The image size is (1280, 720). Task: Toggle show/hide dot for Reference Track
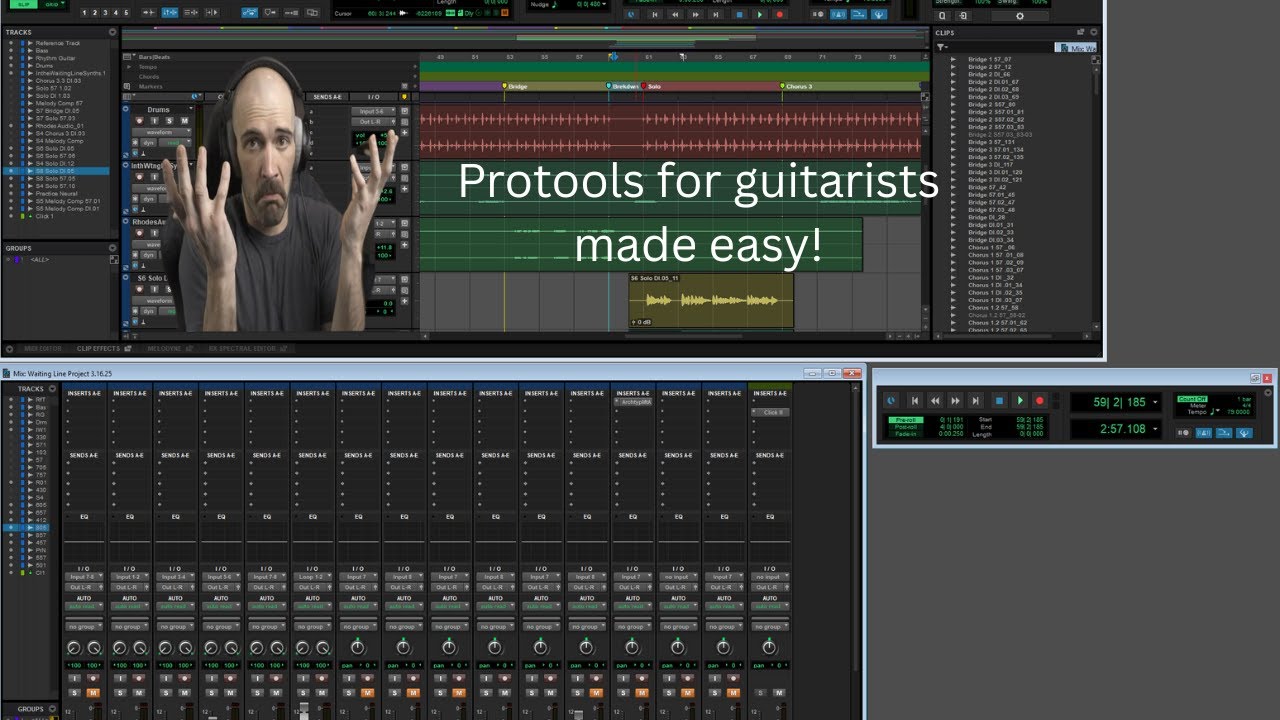point(11,43)
